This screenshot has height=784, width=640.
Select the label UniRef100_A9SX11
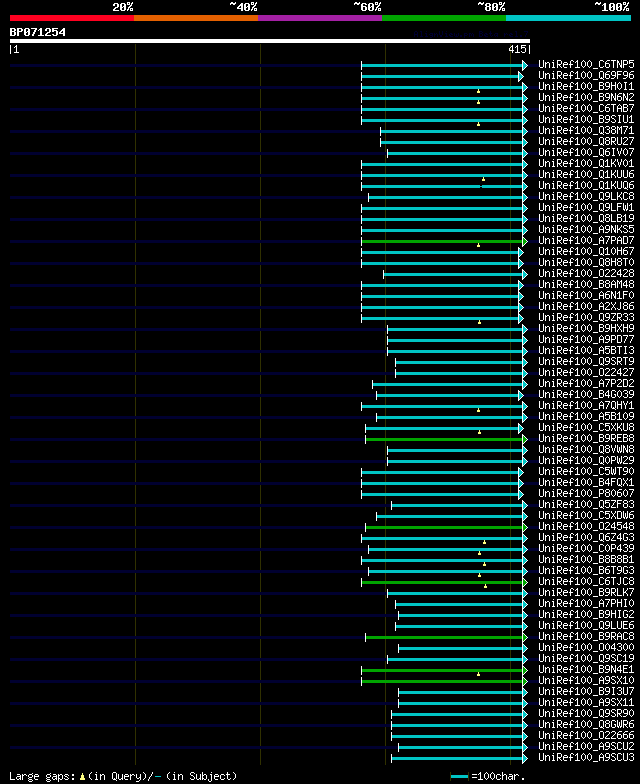(586, 702)
